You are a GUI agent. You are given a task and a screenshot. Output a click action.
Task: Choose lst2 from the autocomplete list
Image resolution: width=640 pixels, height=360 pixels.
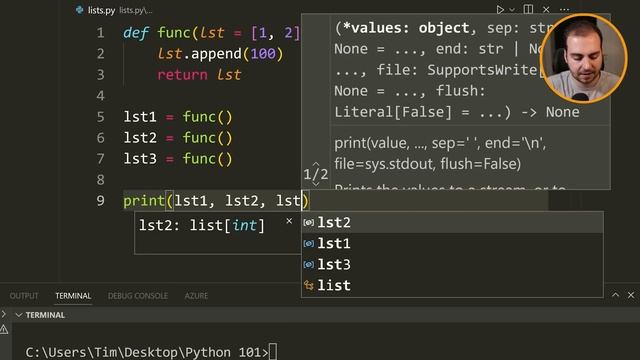point(452,222)
